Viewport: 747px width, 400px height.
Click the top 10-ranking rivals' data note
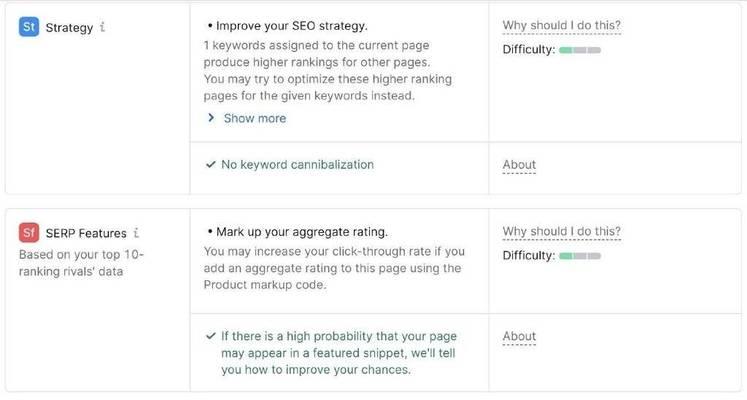(x=81, y=263)
